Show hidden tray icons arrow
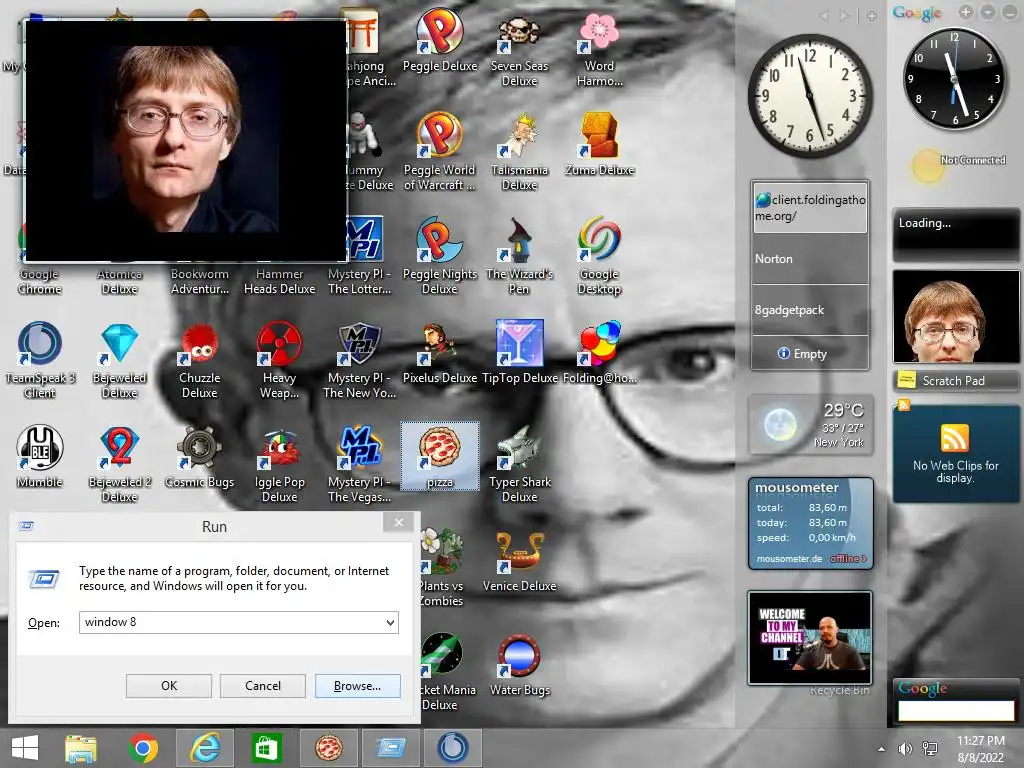1024x768 pixels. [881, 749]
